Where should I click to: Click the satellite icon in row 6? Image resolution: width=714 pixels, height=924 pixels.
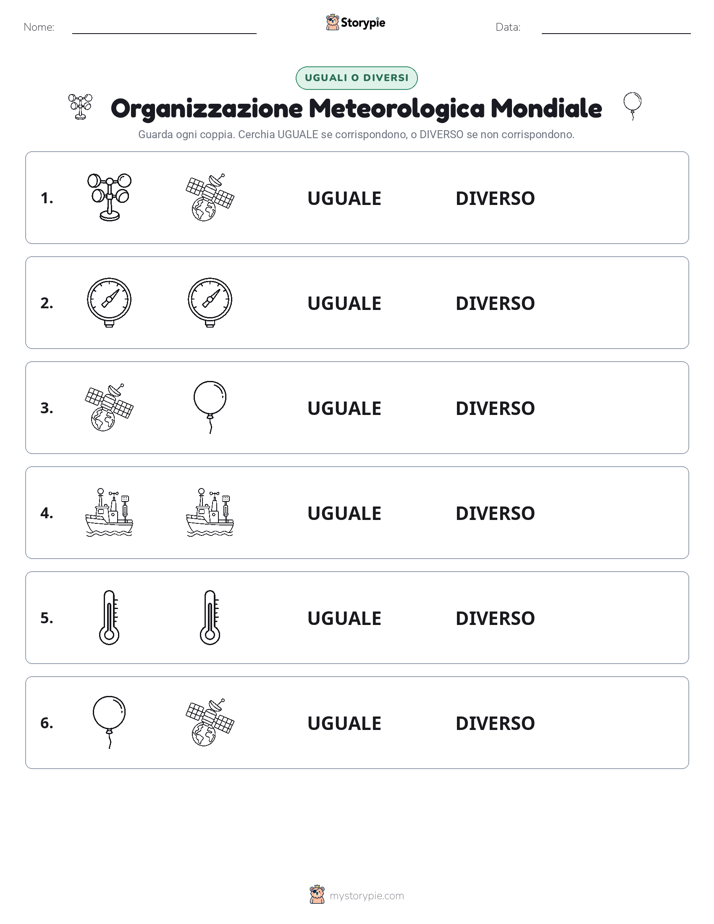pyautogui.click(x=210, y=722)
